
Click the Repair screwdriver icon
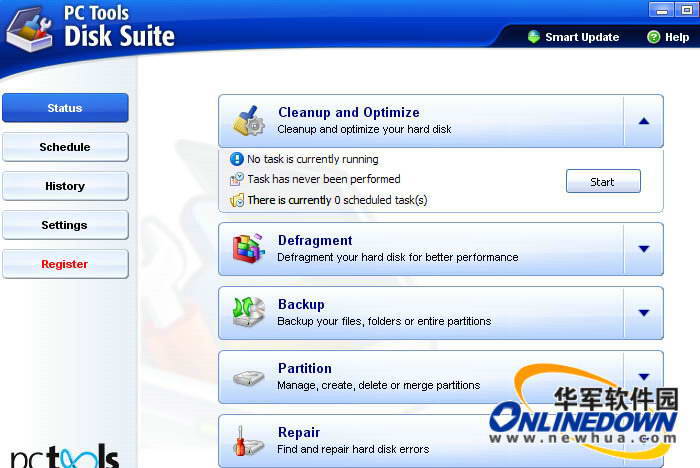(249, 440)
